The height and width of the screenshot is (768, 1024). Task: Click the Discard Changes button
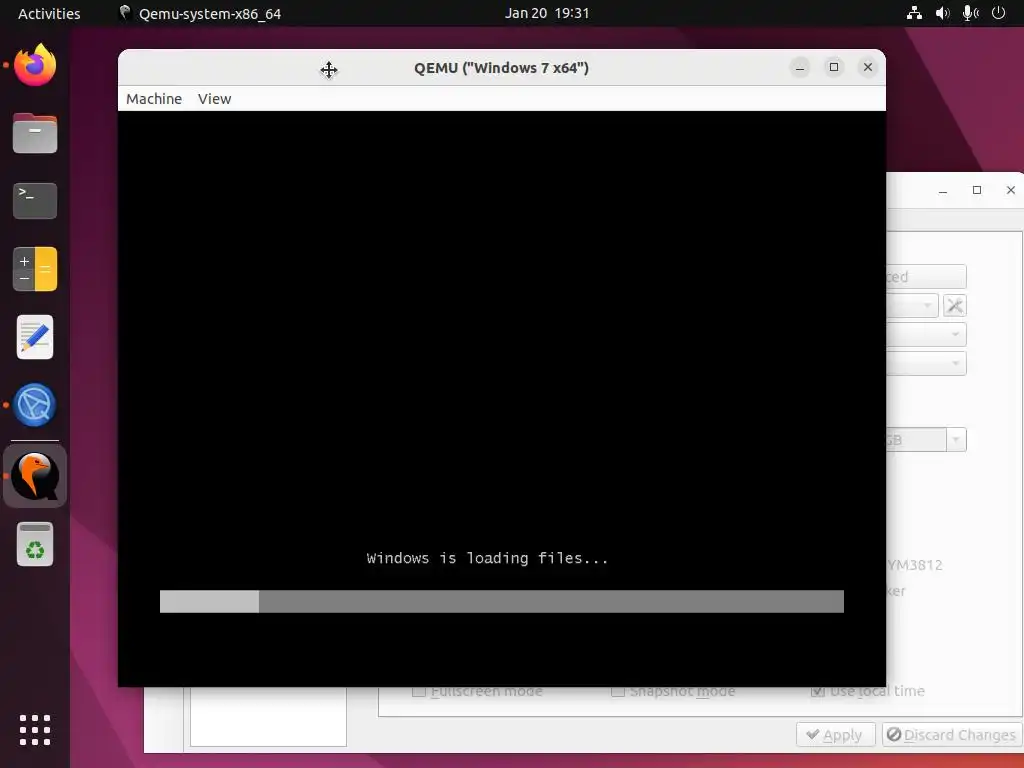[951, 735]
